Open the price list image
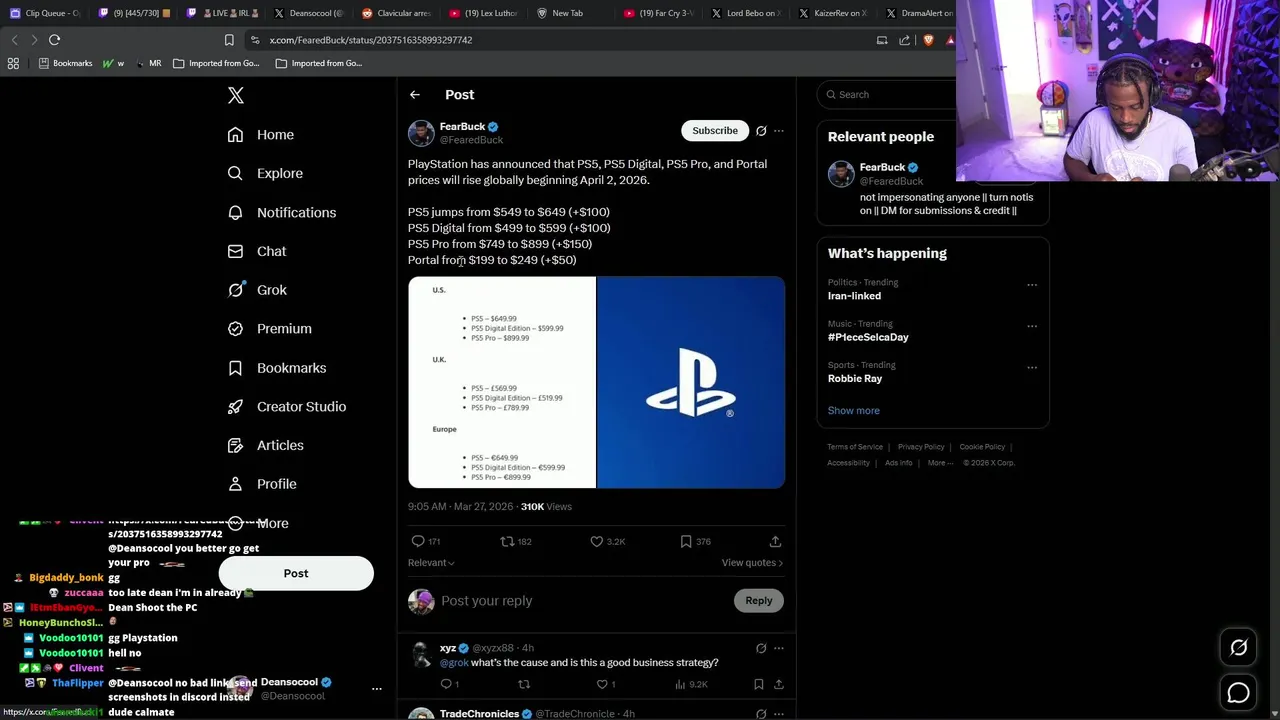The width and height of the screenshot is (1280, 720). (502, 383)
